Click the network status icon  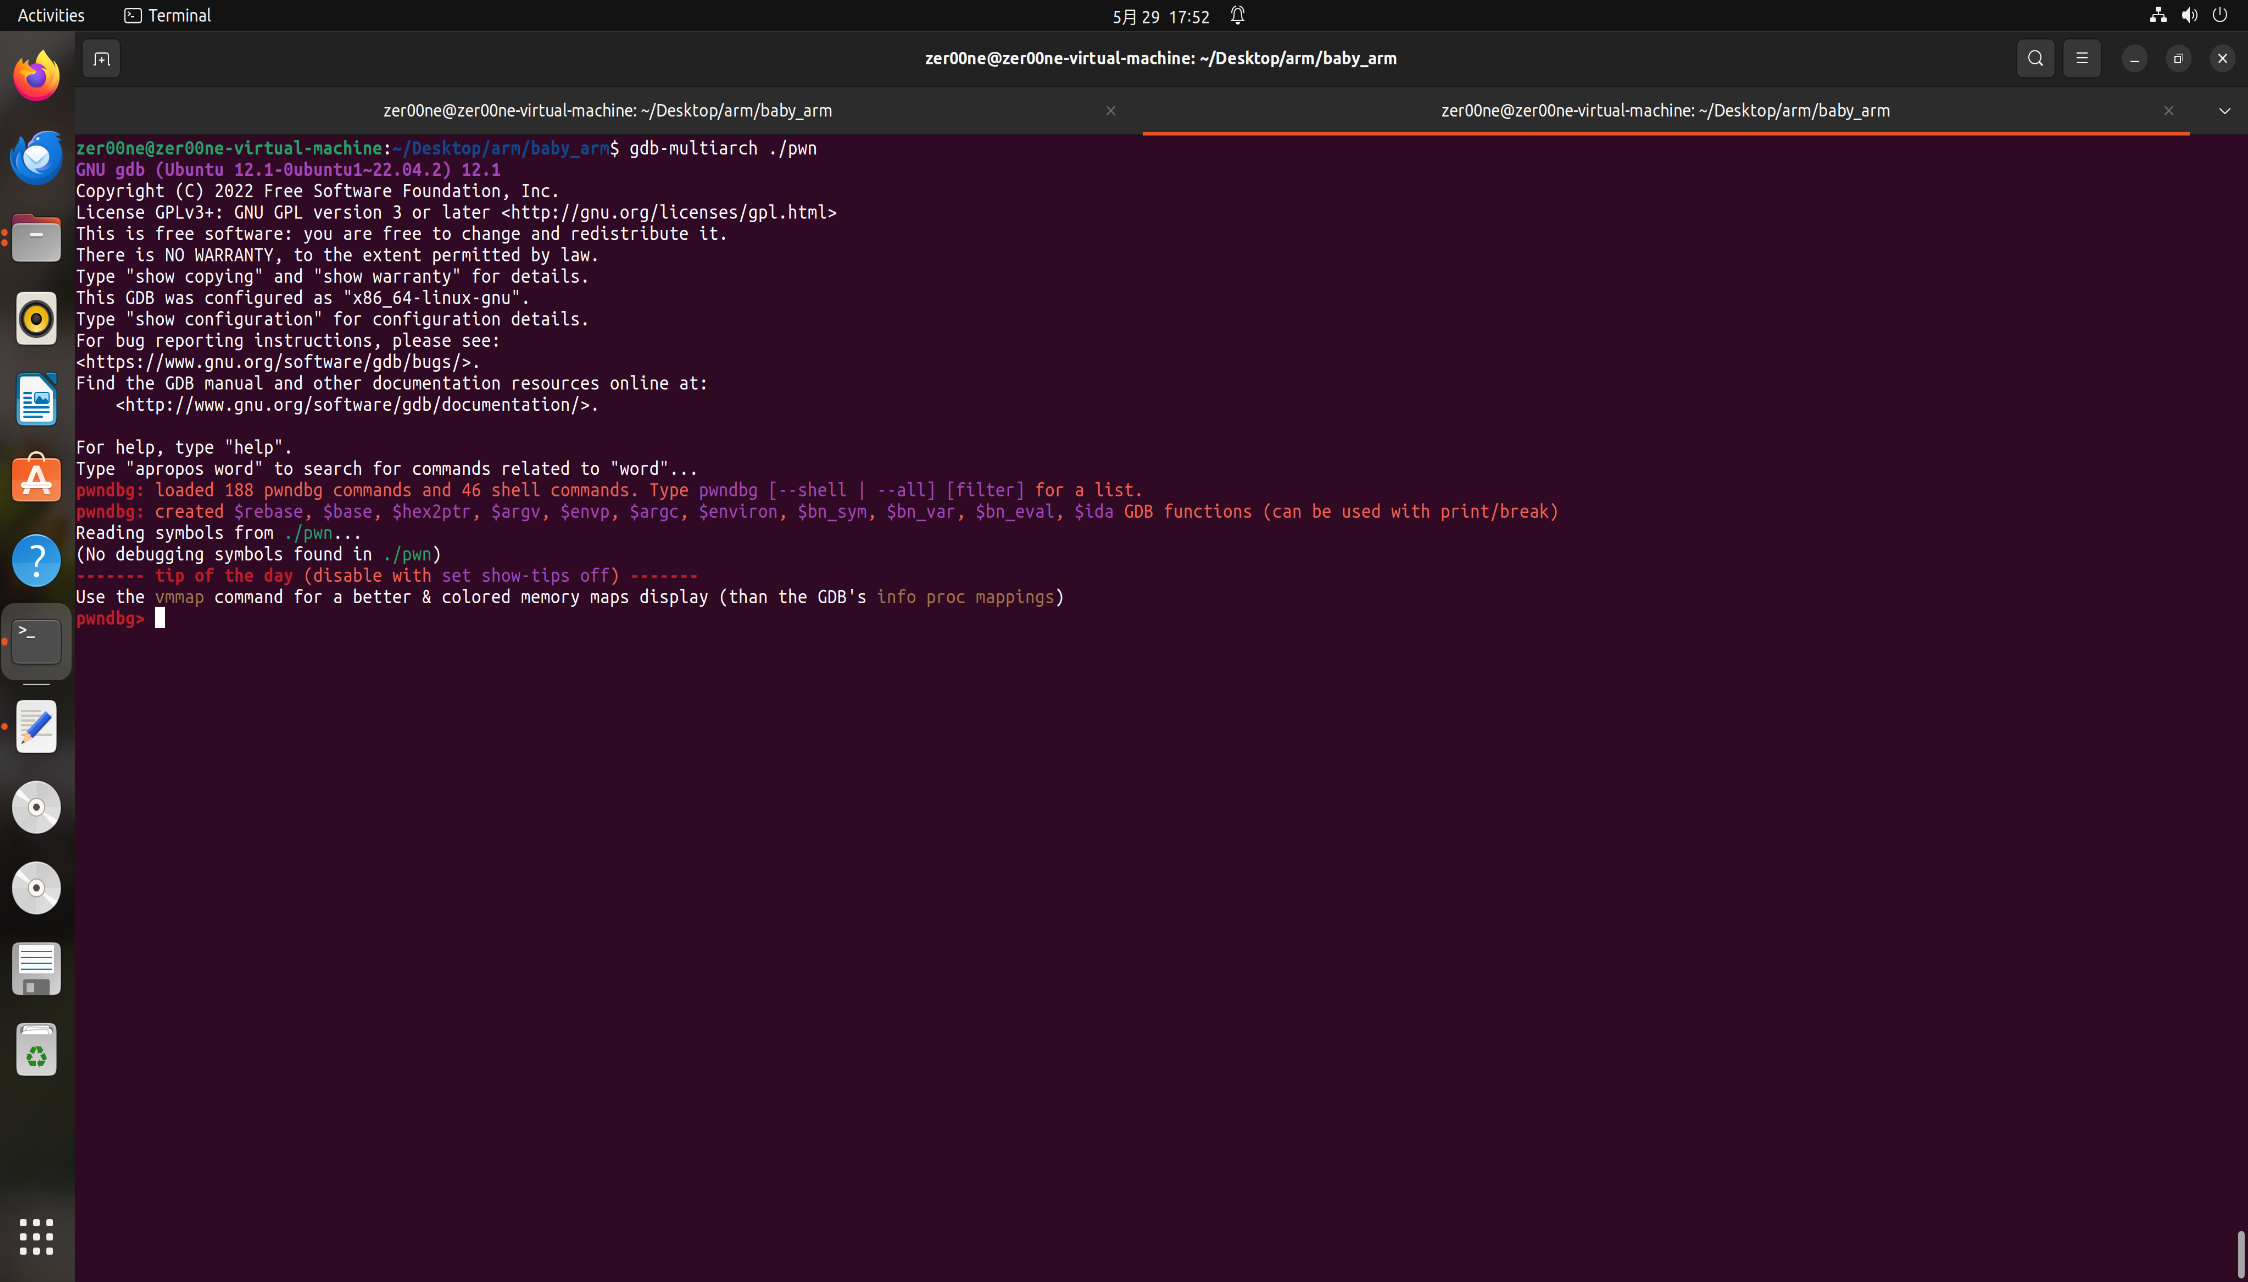pos(2157,15)
